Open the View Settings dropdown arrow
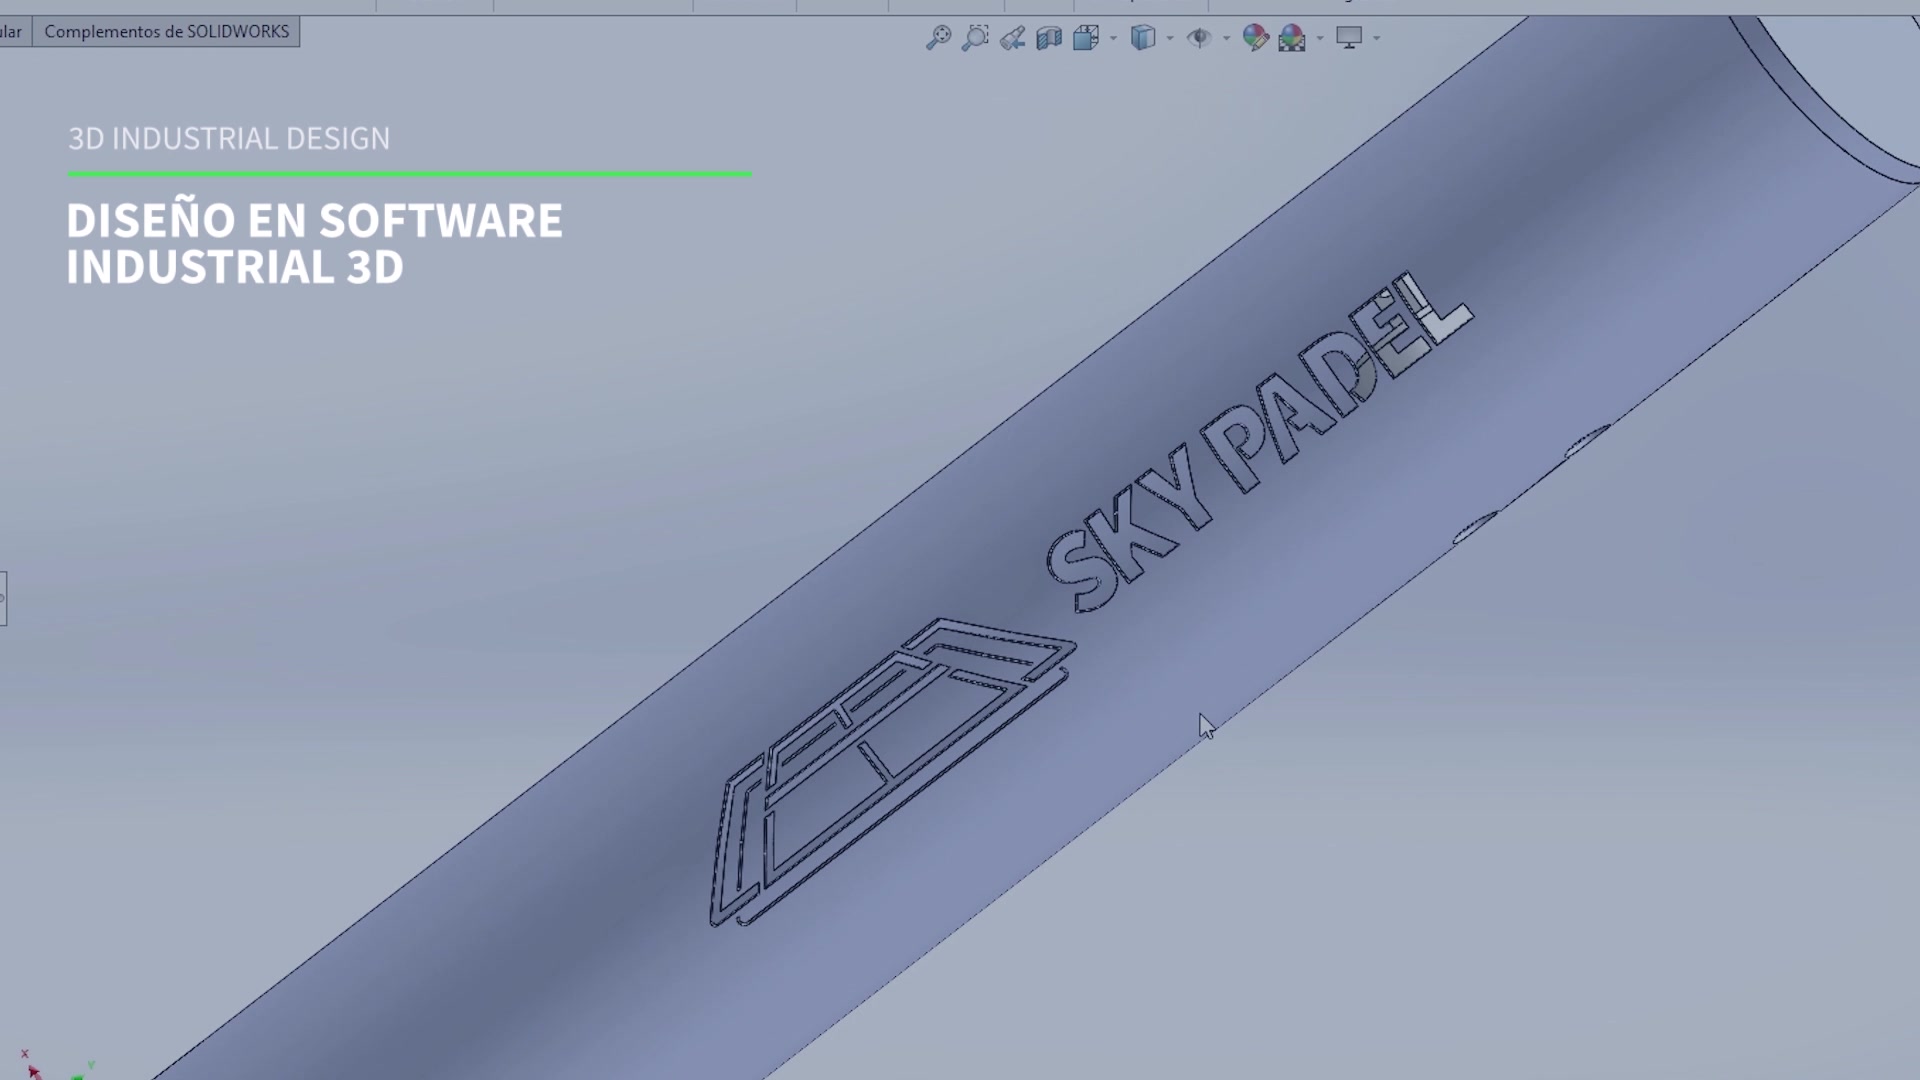 click(1377, 39)
